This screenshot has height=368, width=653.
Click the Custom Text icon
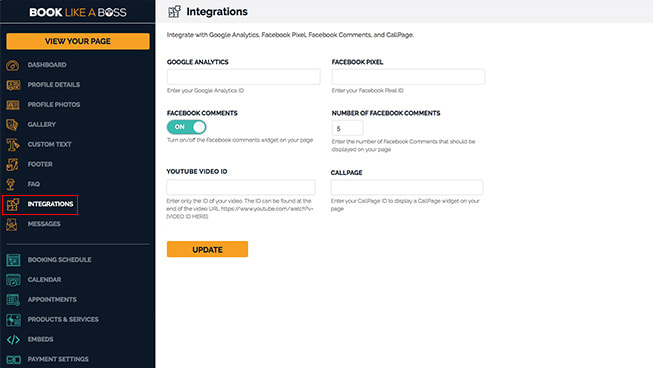(x=12, y=144)
